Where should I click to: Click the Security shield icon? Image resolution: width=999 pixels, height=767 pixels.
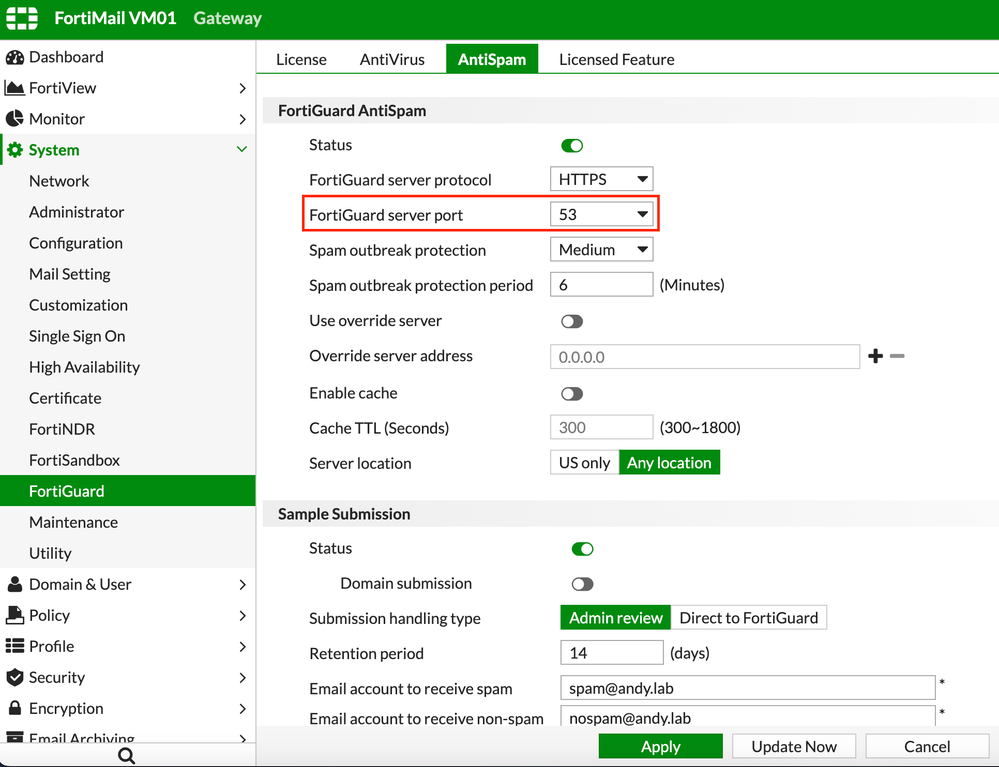tap(15, 677)
